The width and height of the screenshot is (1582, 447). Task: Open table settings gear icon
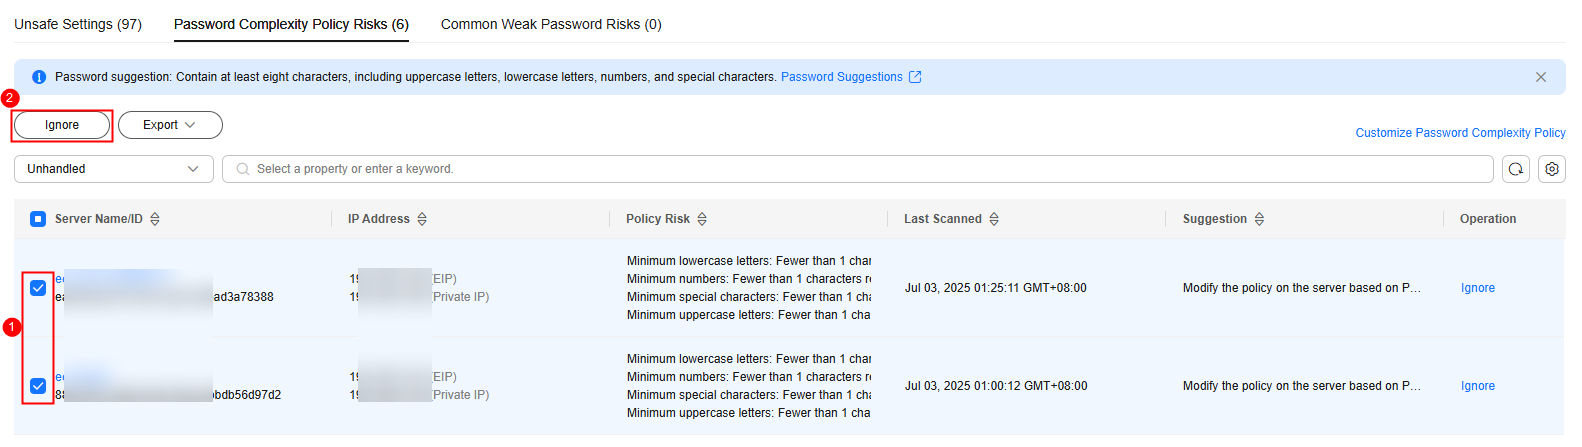(x=1552, y=169)
